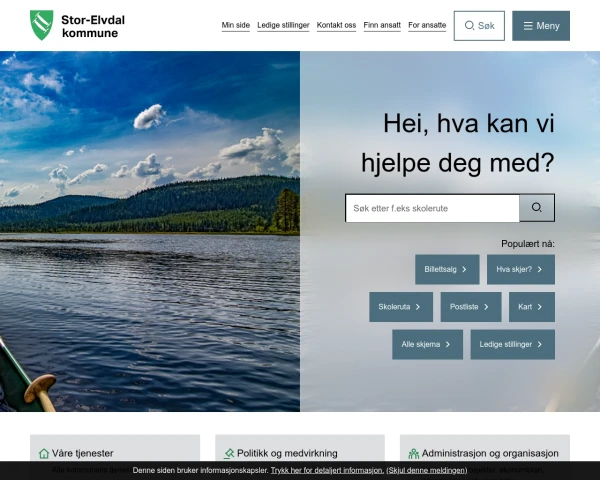Click the gavel icon beside Politikk og medvirkning
Viewport: 600px width, 480px height.
coord(229,454)
